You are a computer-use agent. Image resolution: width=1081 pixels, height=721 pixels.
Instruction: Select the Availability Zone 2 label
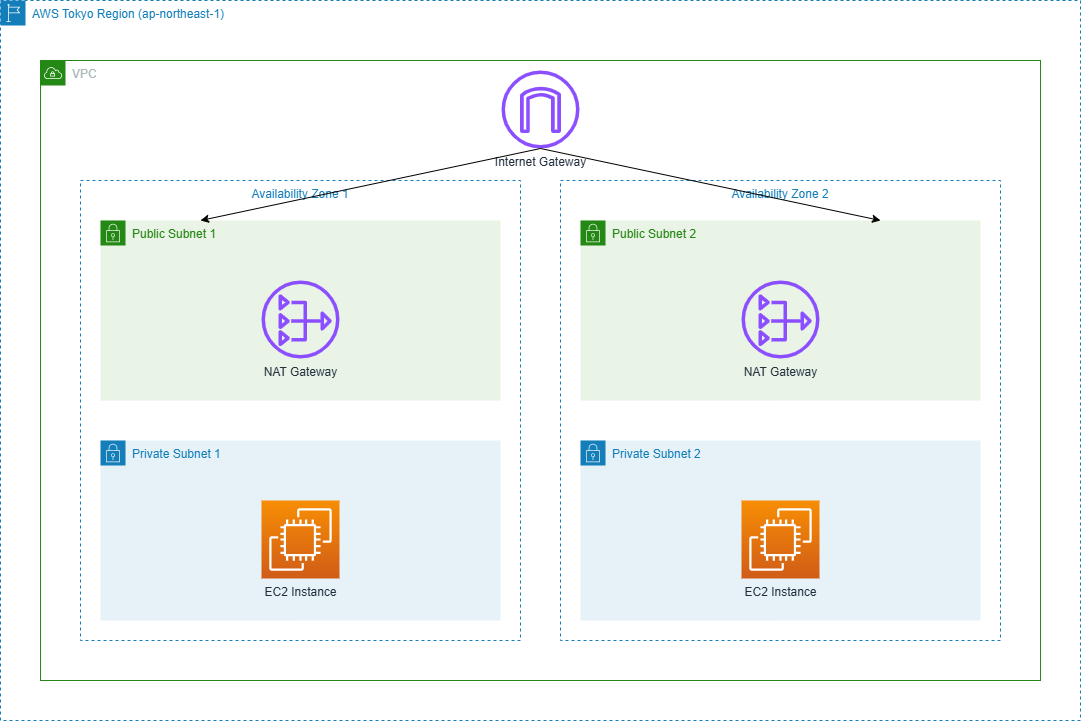781,193
